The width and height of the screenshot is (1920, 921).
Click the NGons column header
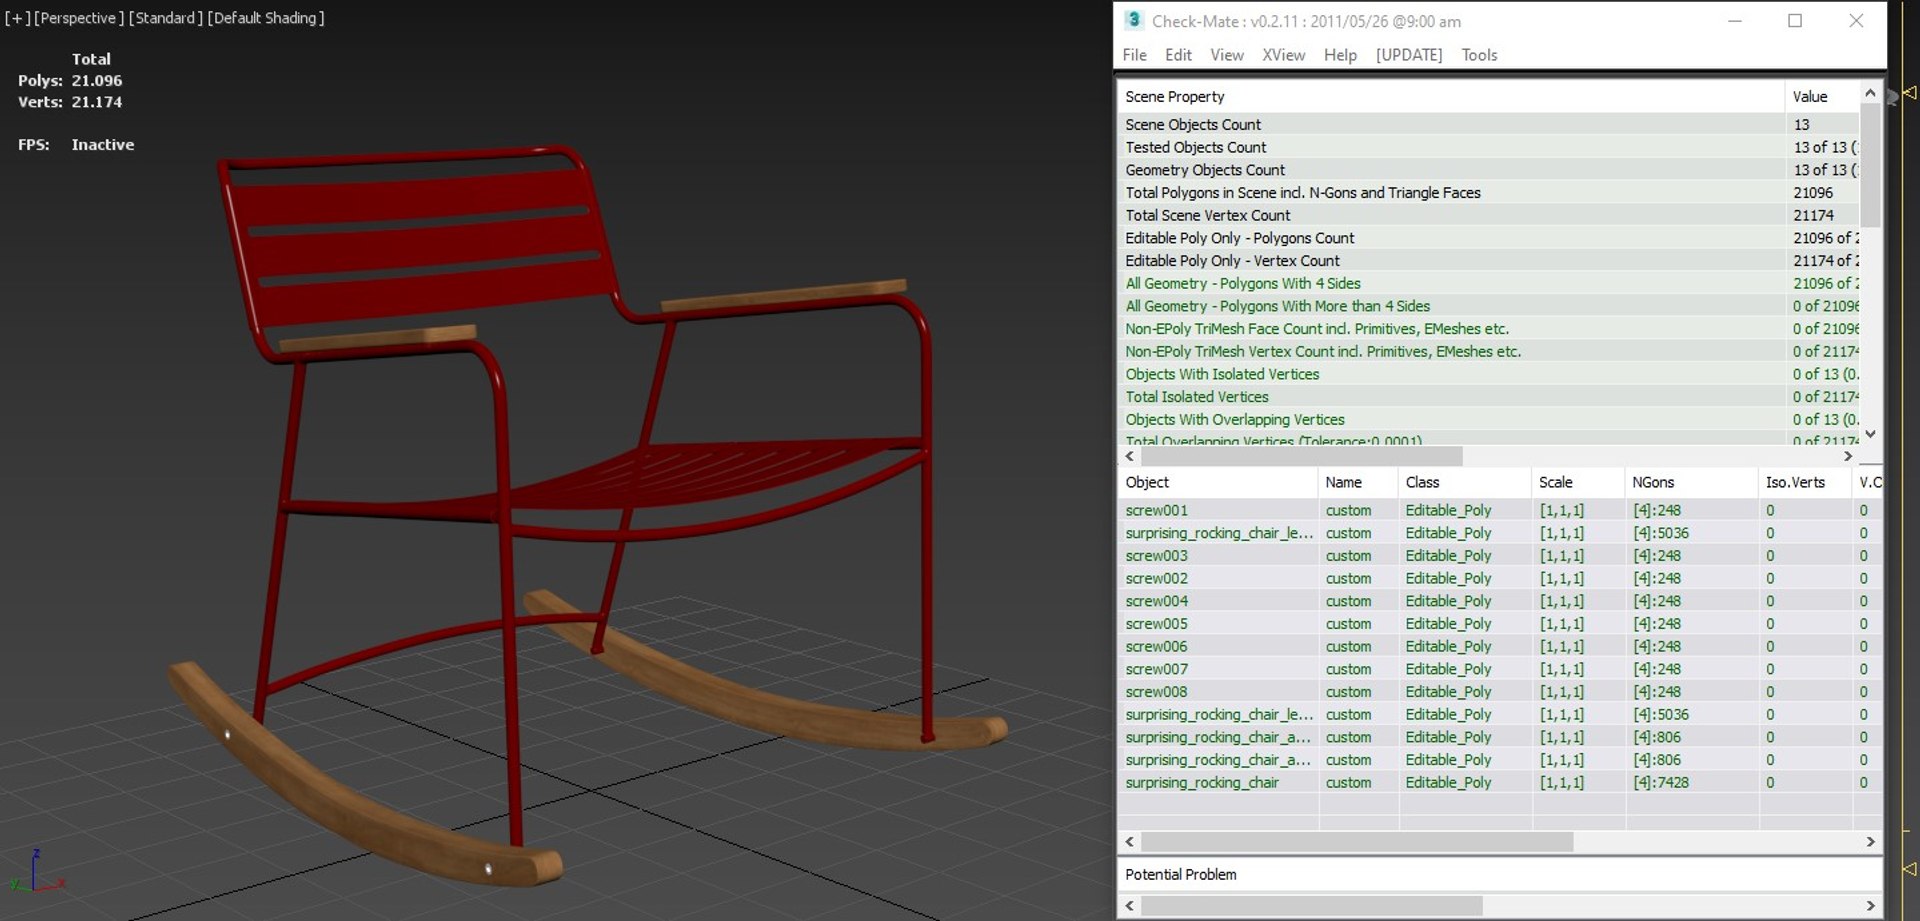1691,482
